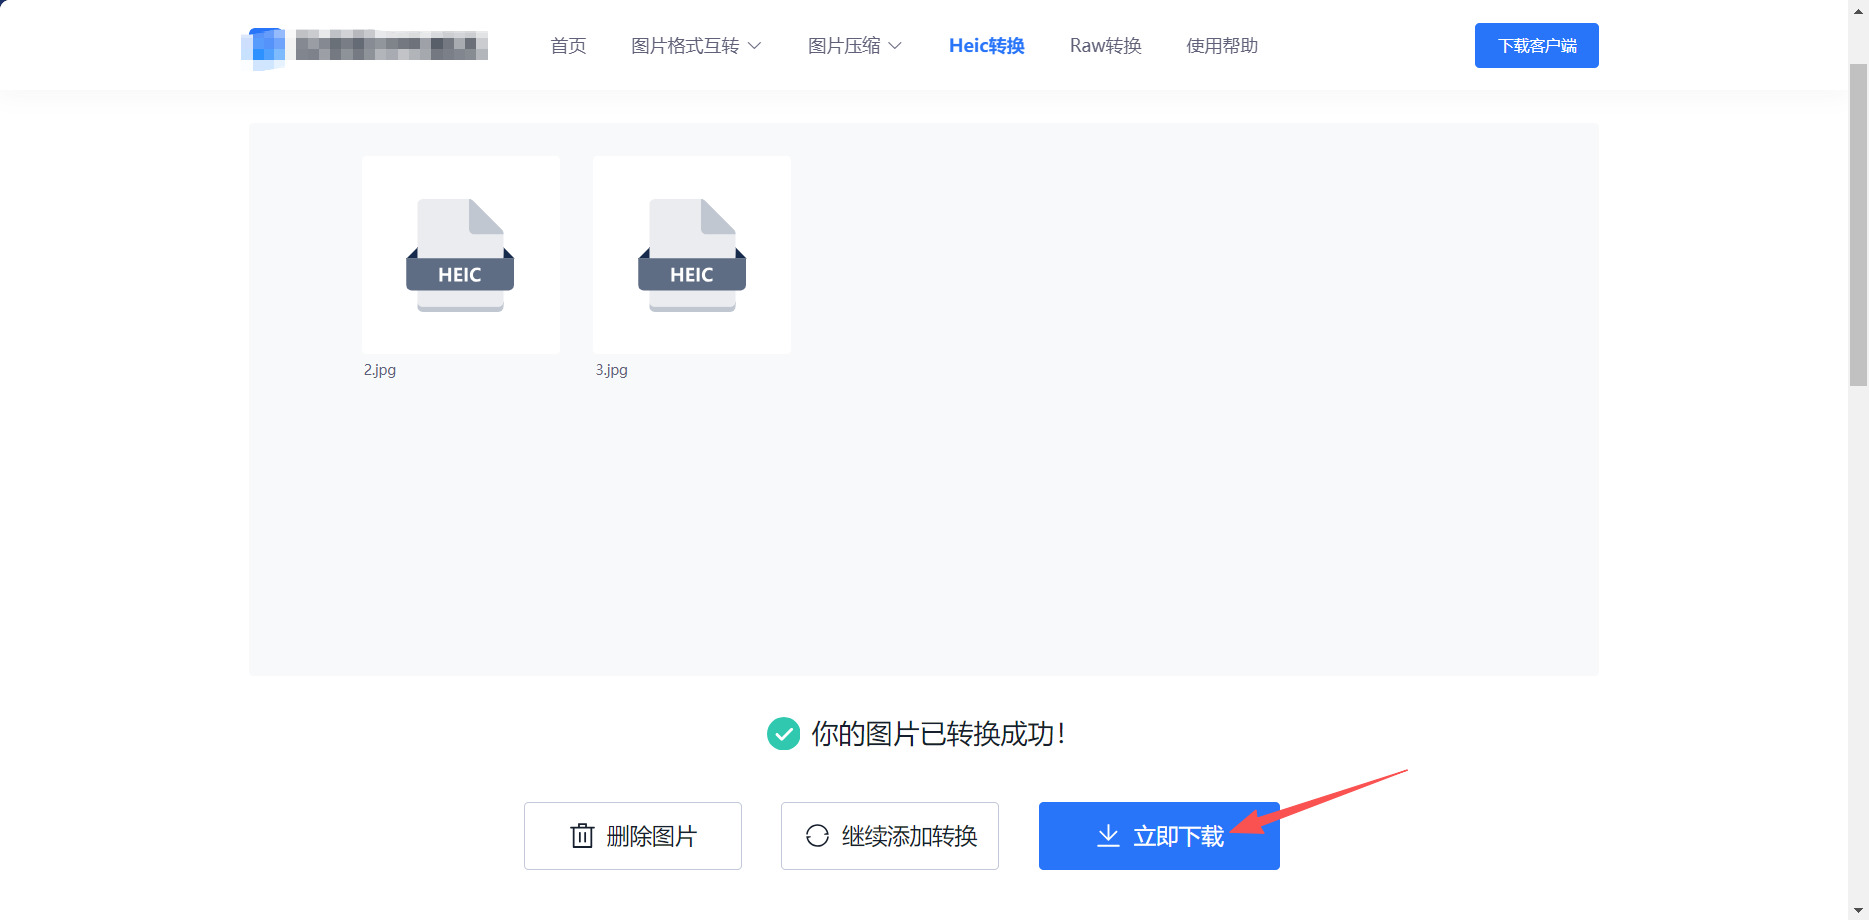This screenshot has width=1869, height=920.
Task: Click the 你的图片已转换成功 message
Action: click(x=938, y=734)
